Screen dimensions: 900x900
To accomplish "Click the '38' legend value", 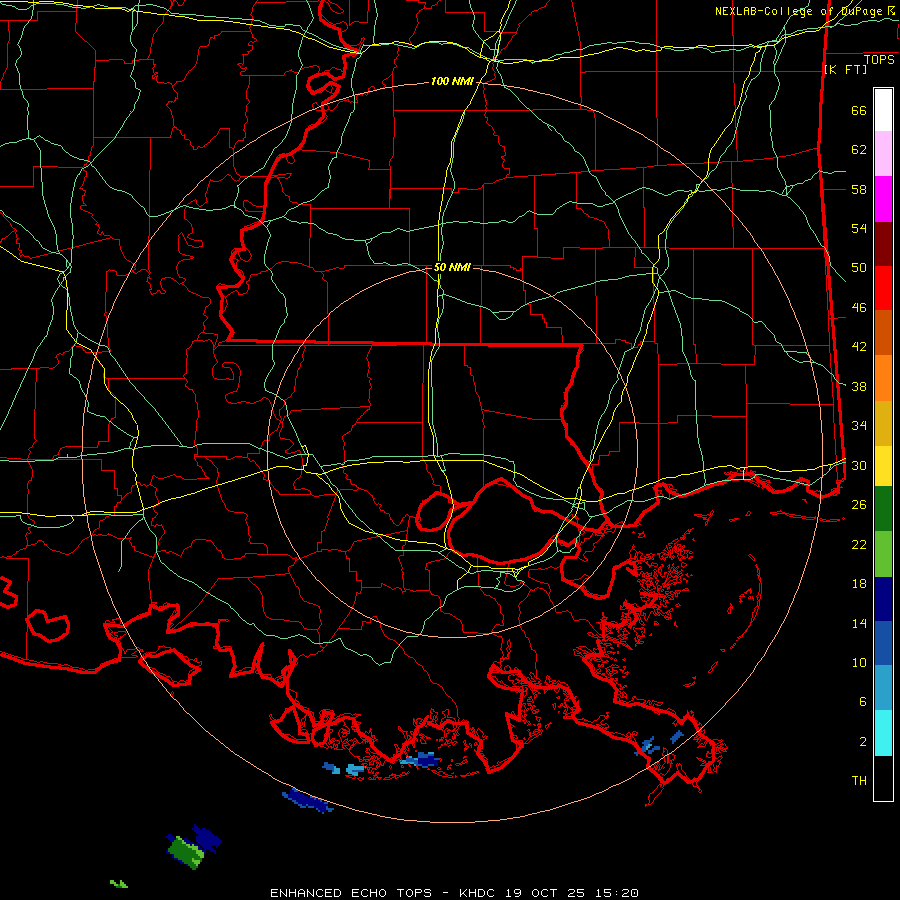I will pyautogui.click(x=859, y=386).
